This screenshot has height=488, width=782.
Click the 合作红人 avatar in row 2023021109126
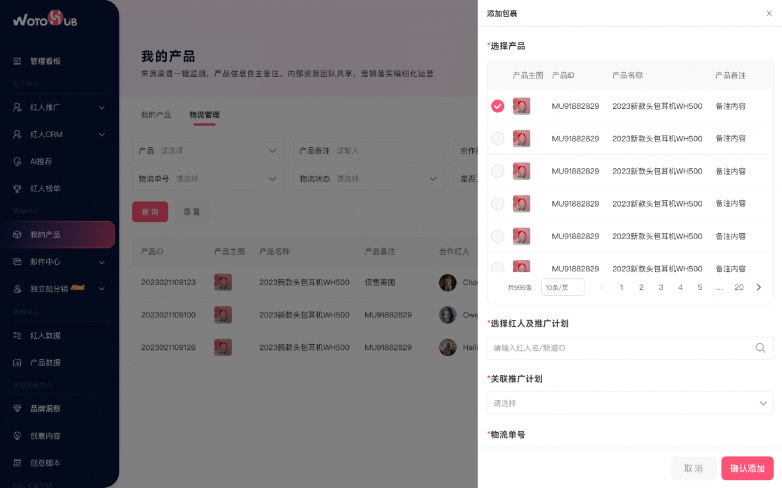click(x=448, y=347)
